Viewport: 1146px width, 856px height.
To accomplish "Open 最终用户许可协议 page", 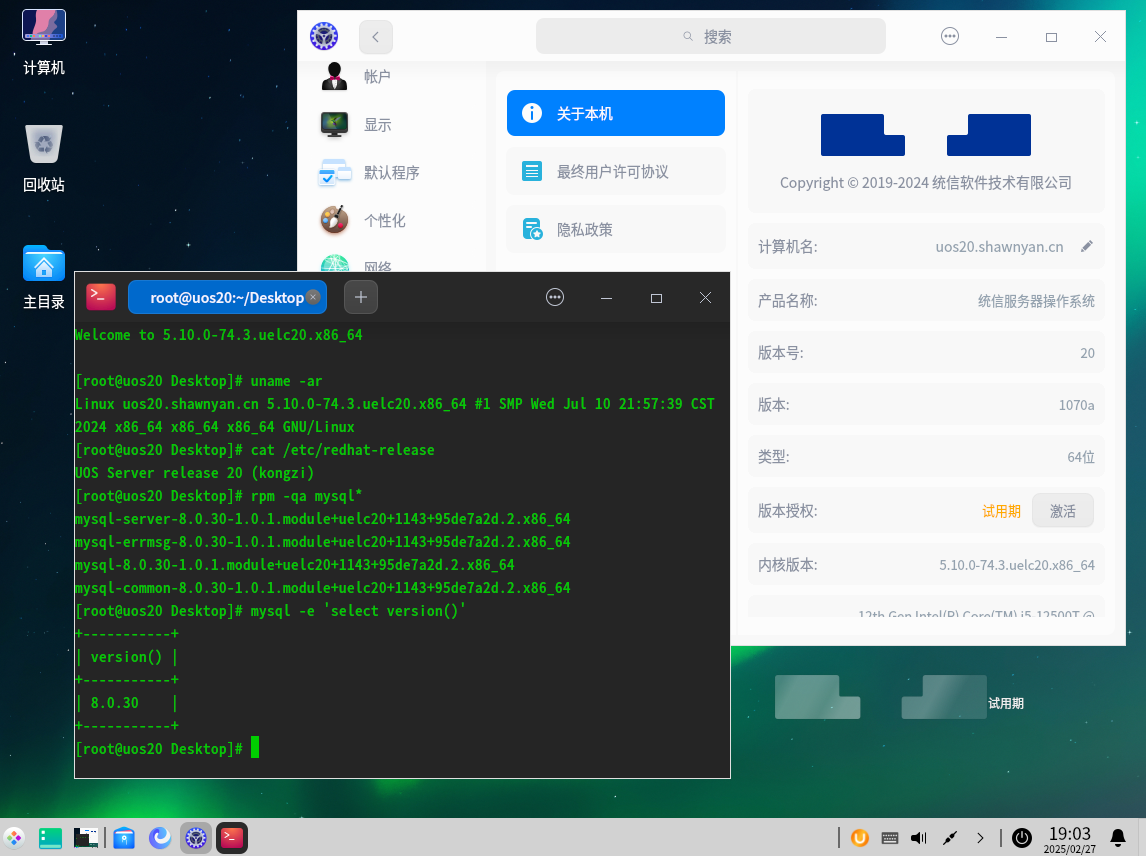I will (x=615, y=172).
